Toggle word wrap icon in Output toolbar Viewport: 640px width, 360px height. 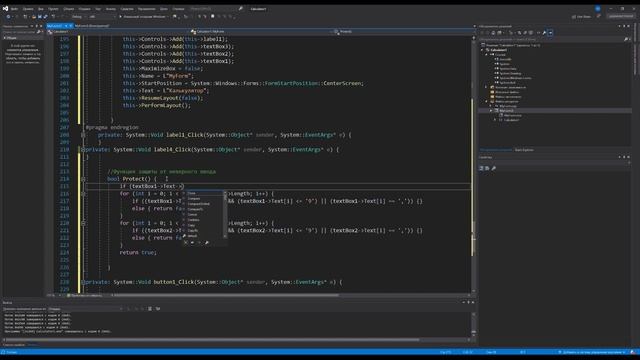[158, 309]
